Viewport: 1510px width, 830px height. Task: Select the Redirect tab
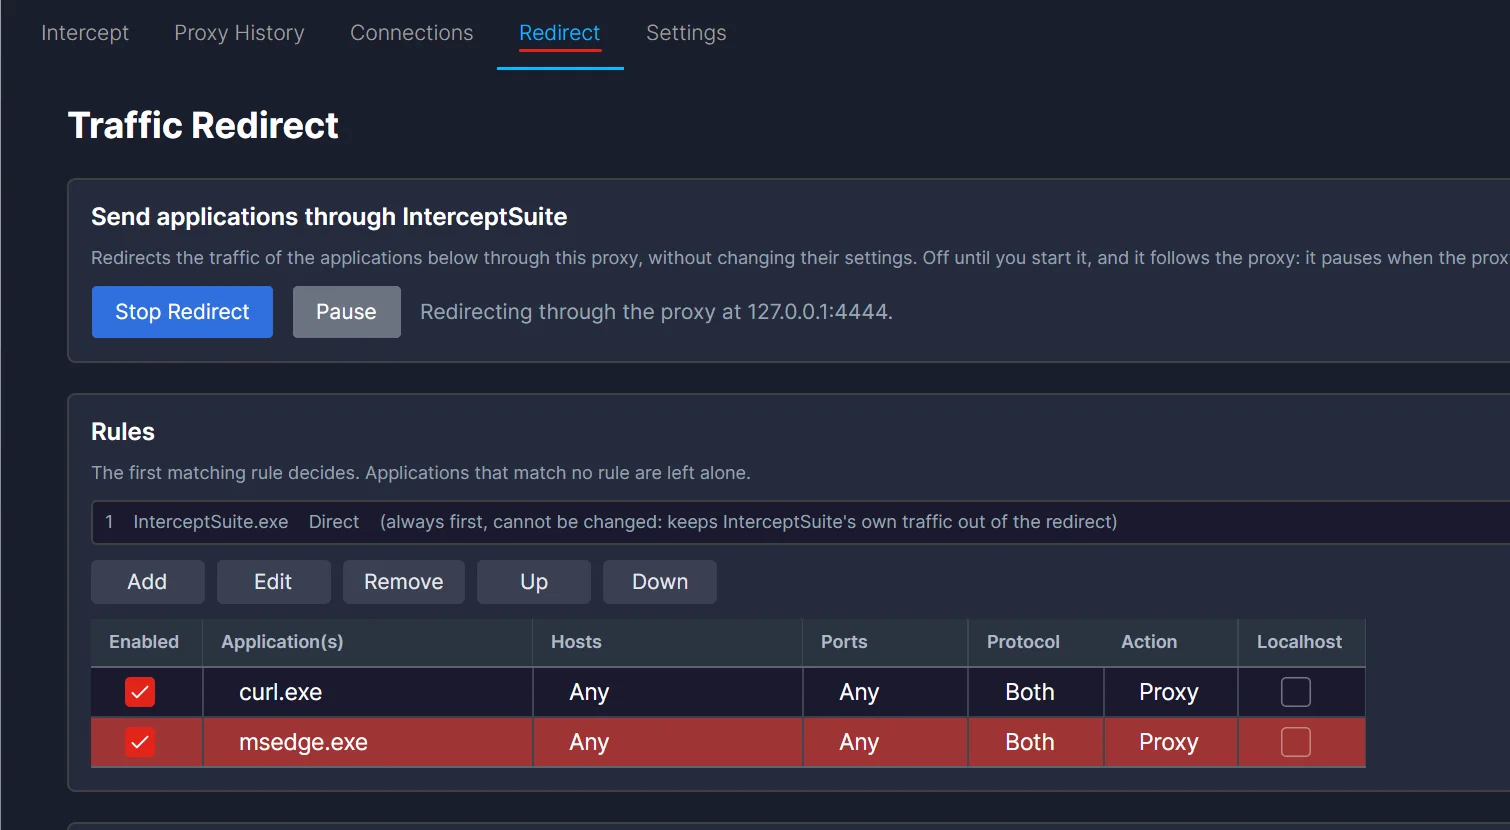click(560, 33)
